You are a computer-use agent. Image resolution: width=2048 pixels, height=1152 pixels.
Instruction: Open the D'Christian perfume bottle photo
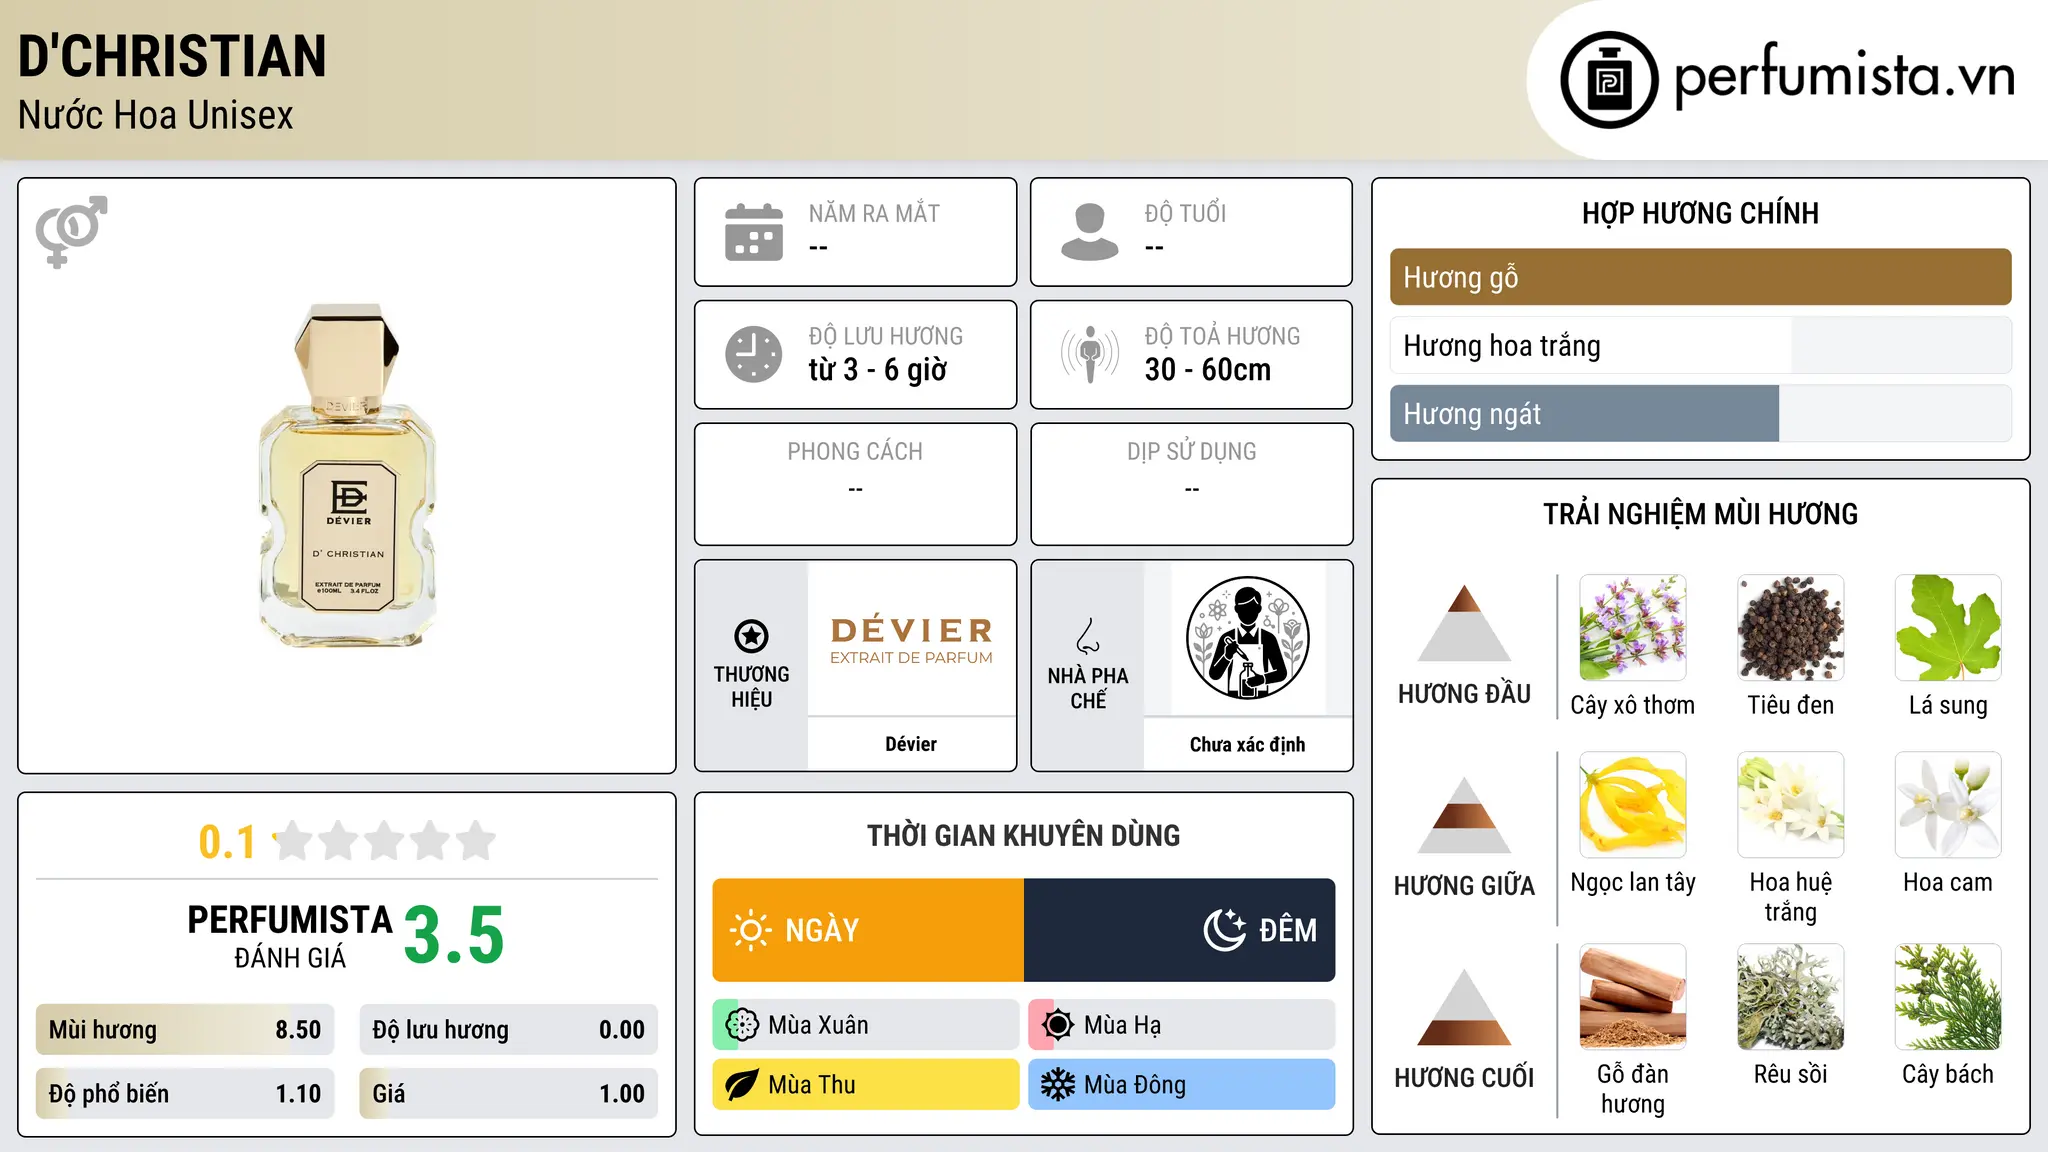point(348,476)
